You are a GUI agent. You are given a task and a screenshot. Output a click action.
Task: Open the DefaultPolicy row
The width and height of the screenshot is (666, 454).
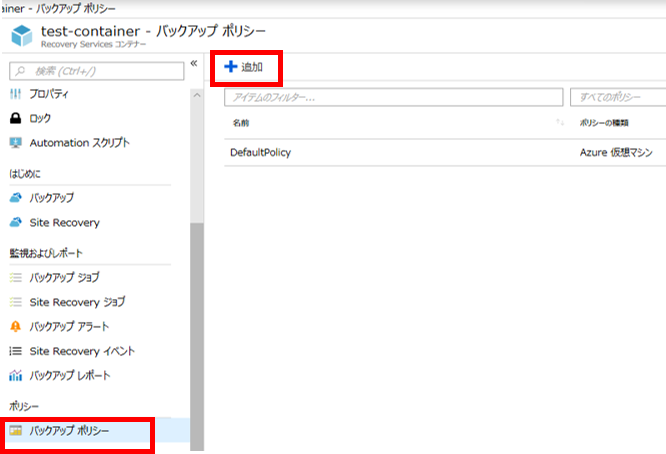point(445,152)
